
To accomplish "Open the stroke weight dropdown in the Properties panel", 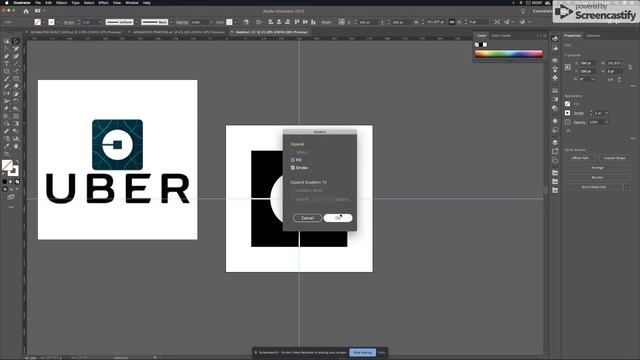I will (x=607, y=113).
